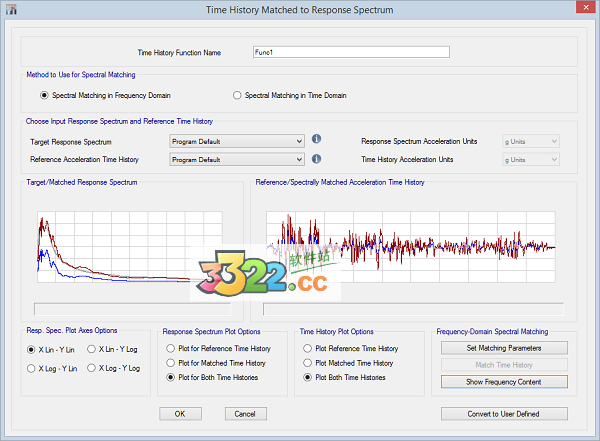600x441 pixels.
Task: Click the app icon in title bar
Action: pyautogui.click(x=11, y=12)
